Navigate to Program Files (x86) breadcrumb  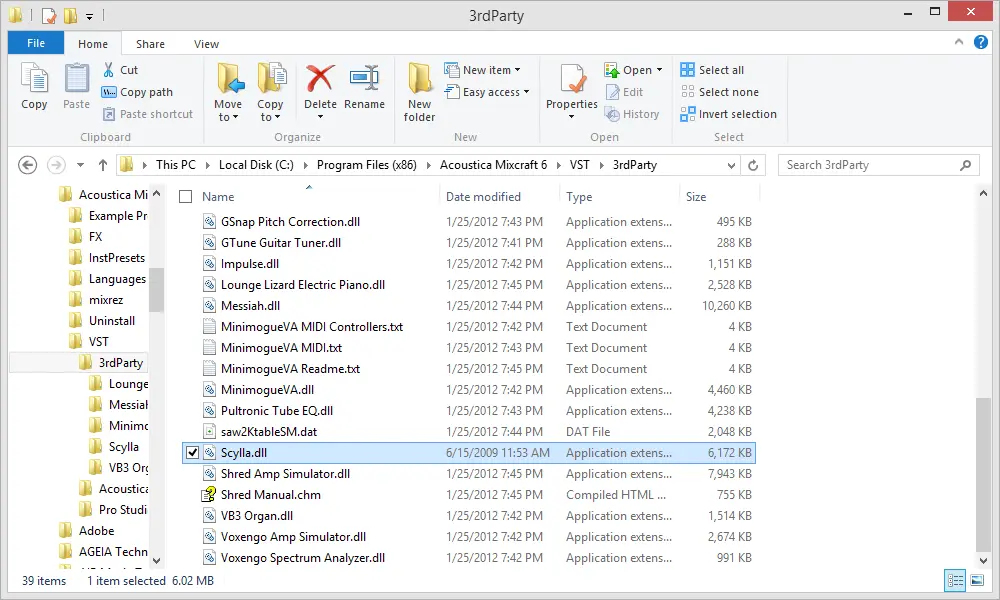point(366,165)
